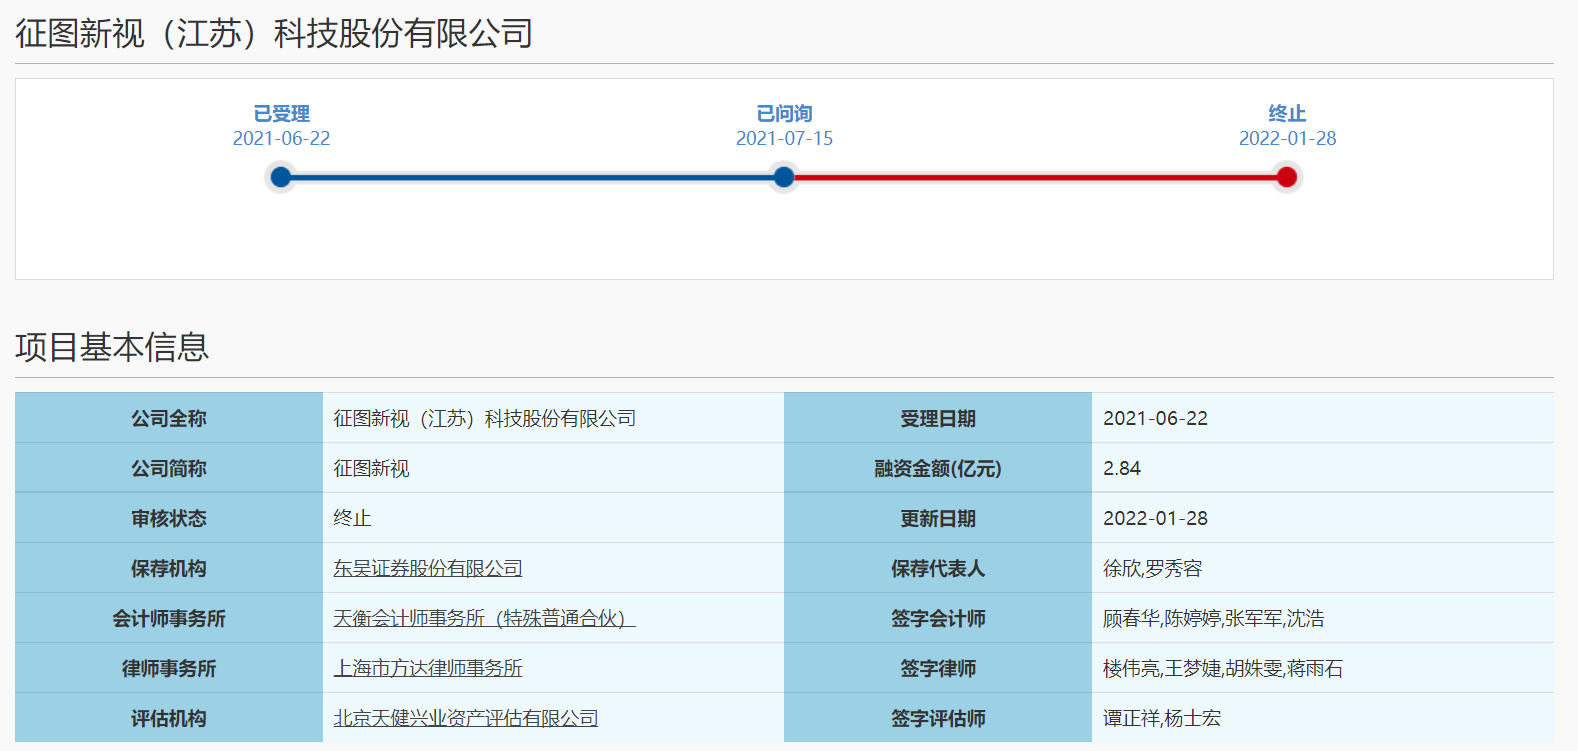This screenshot has height=751, width=1578.
Task: Open the 上海市方达律师事务所 law firm link
Action: tap(428, 668)
